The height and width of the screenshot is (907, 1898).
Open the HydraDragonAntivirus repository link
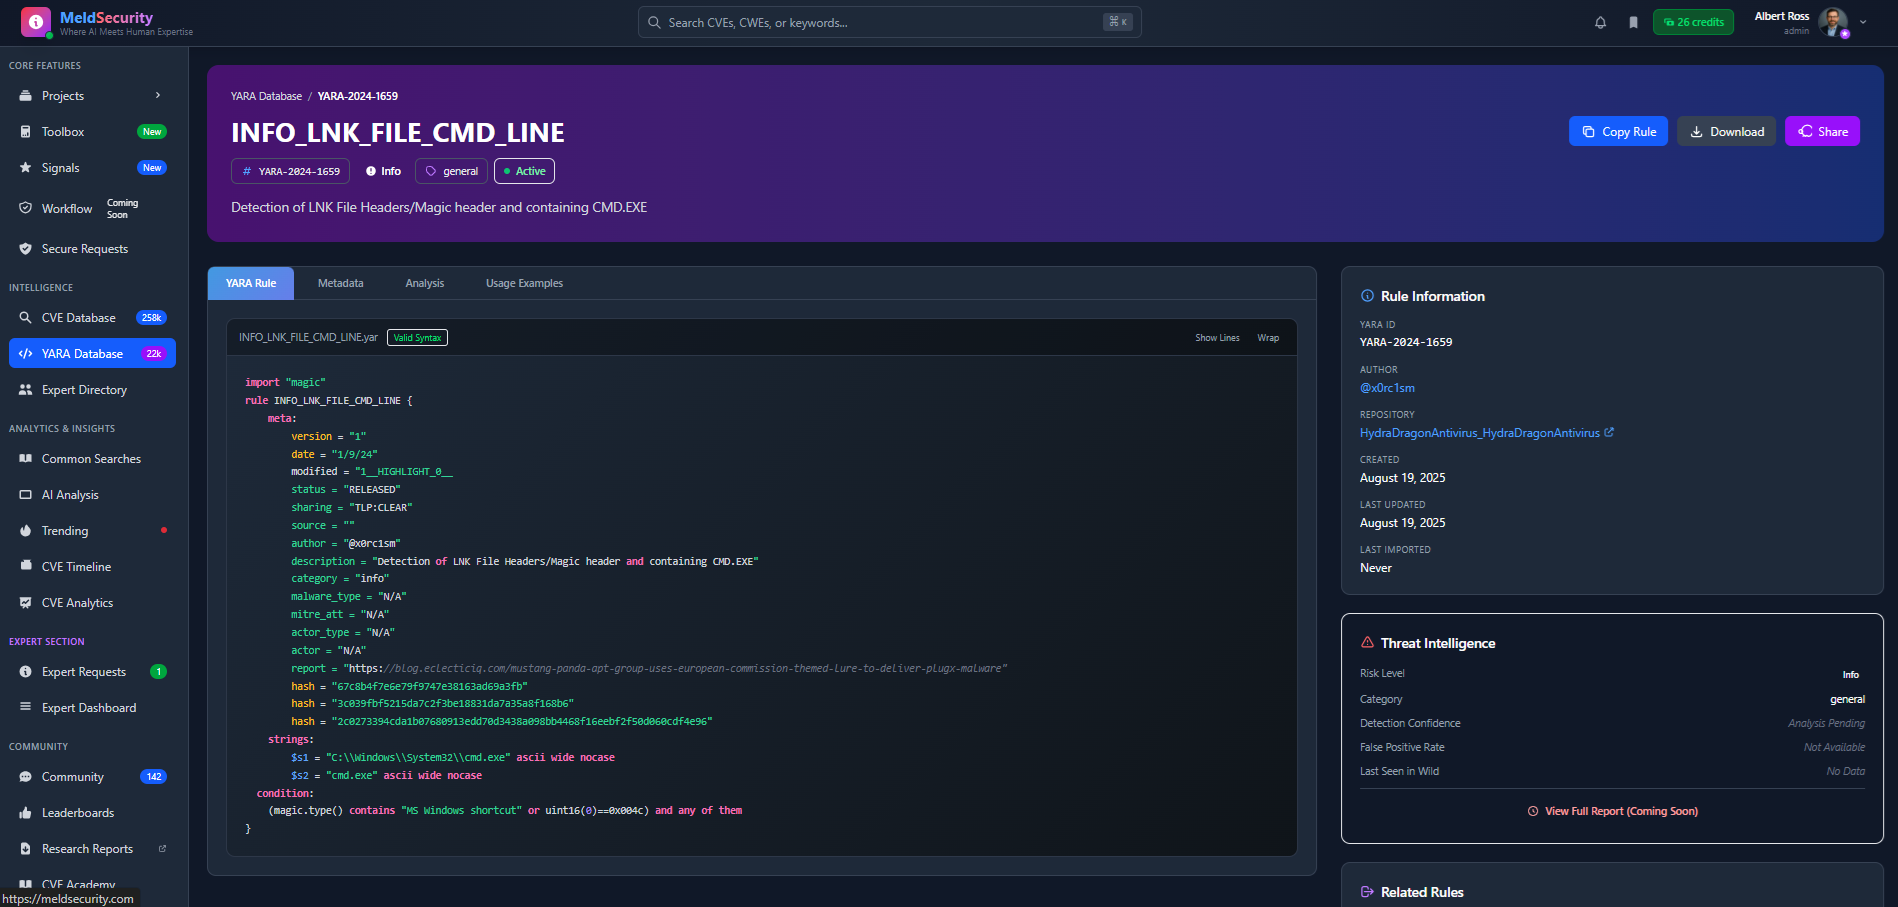click(x=1486, y=433)
